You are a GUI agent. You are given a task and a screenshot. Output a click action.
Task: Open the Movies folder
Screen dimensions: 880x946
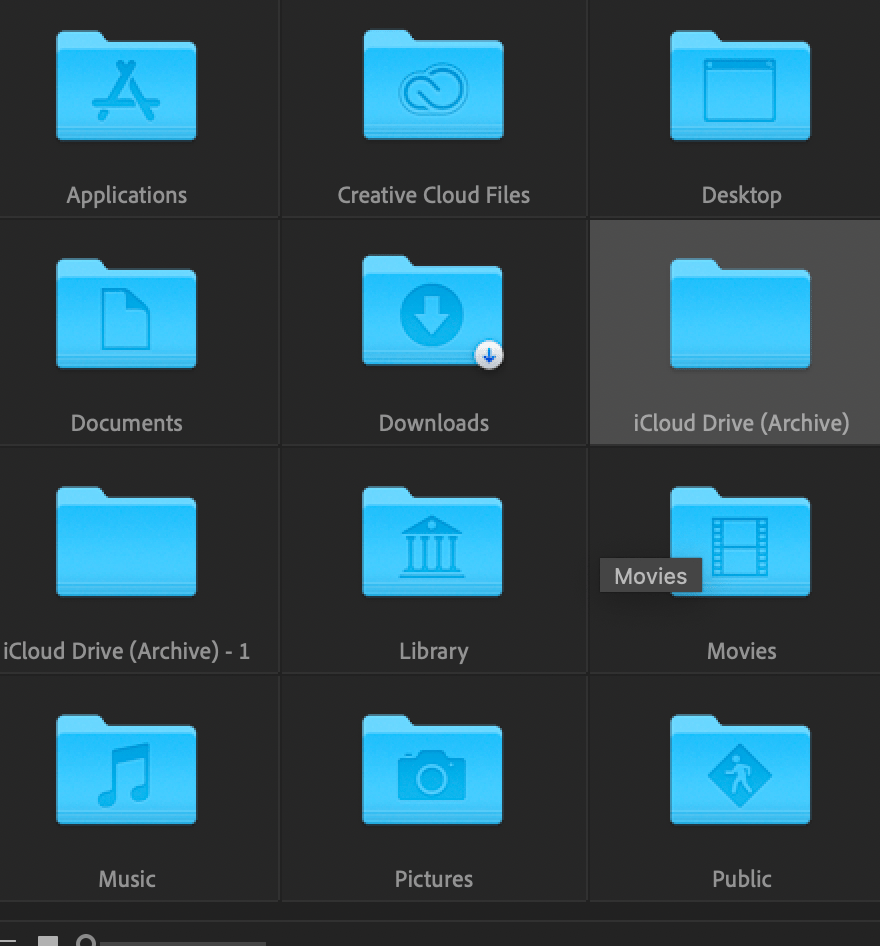click(x=741, y=542)
